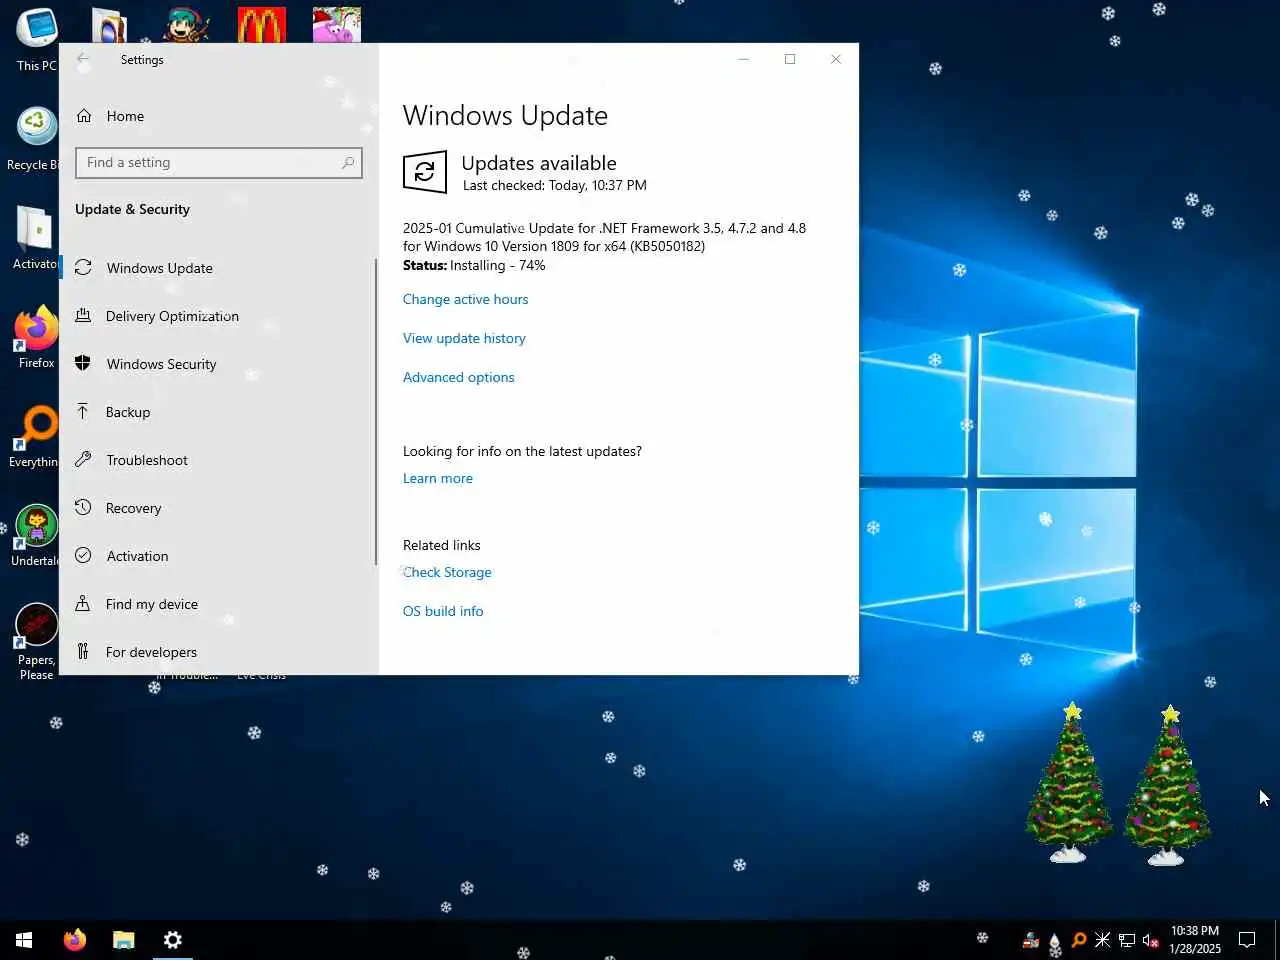Click the Troubleshoot wrench icon

[x=84, y=460]
